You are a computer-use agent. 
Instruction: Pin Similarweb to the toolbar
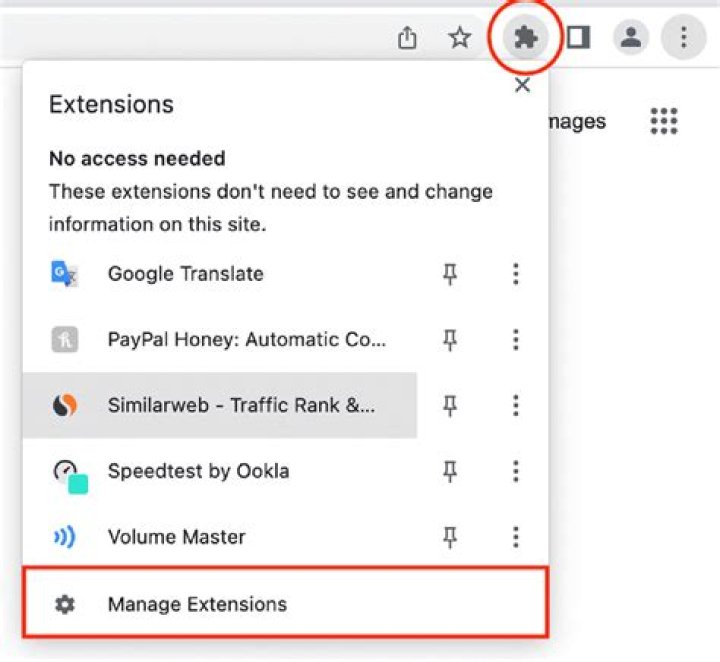(x=450, y=405)
